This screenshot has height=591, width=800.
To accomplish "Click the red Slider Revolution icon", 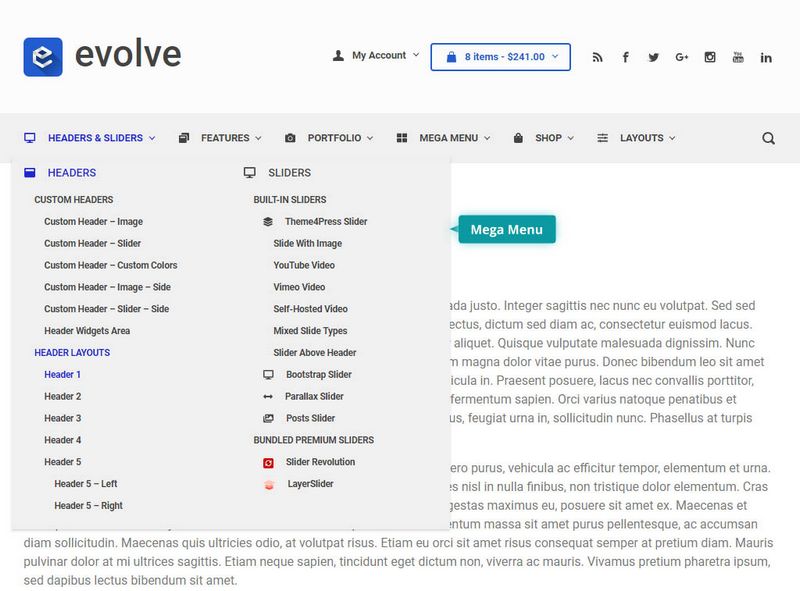I will click(268, 462).
